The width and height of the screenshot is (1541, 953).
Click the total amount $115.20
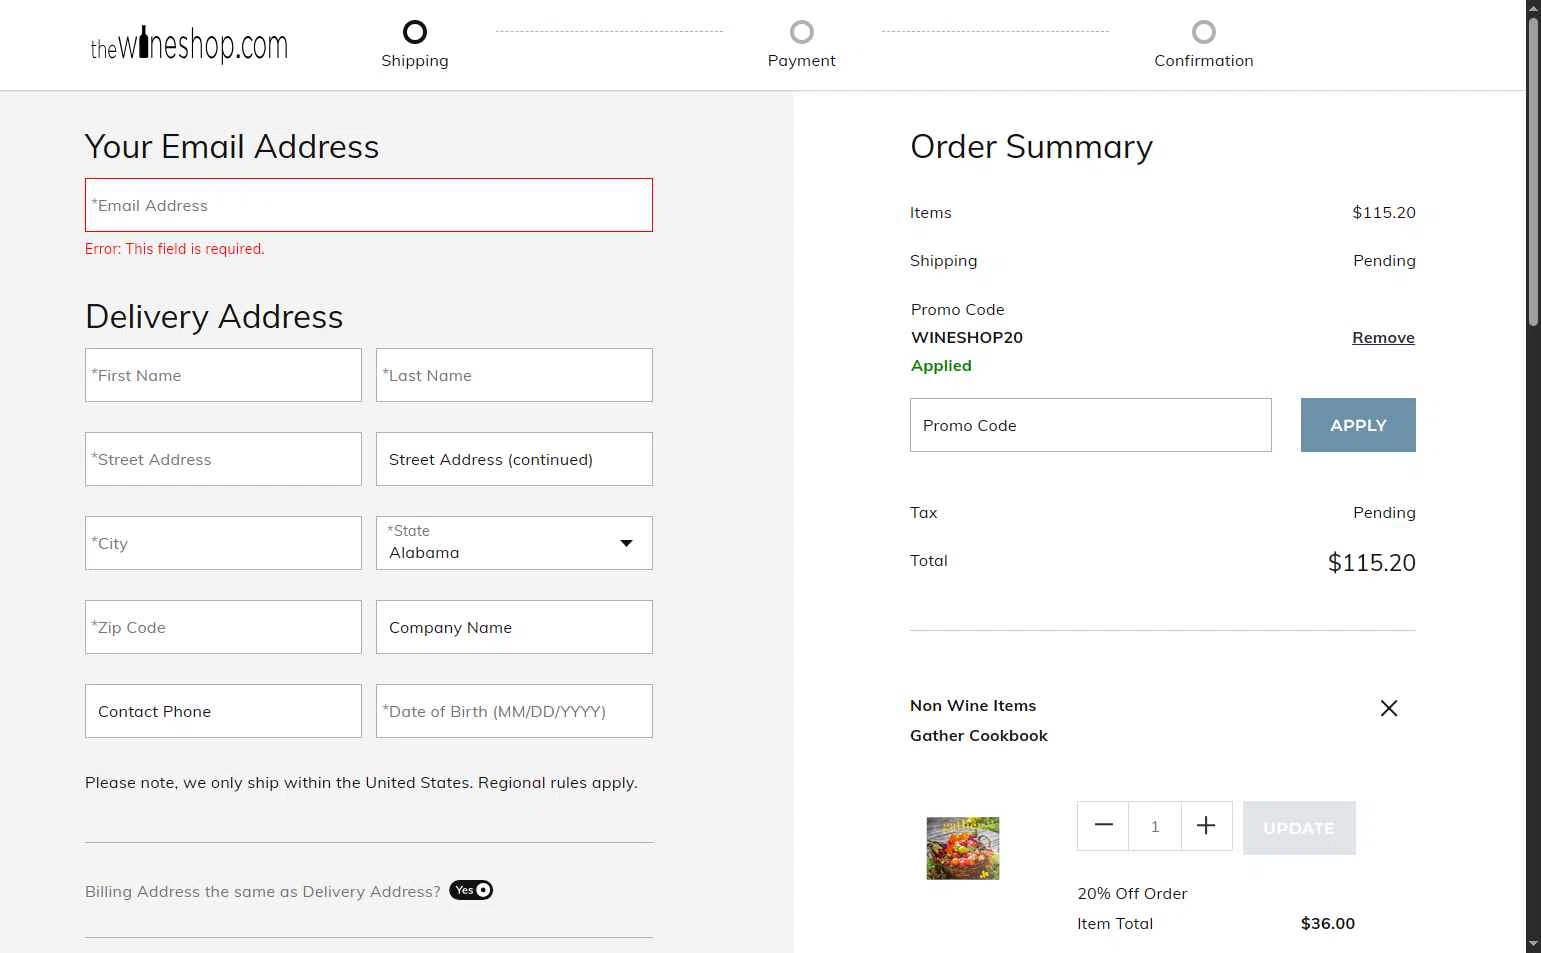click(x=1372, y=562)
